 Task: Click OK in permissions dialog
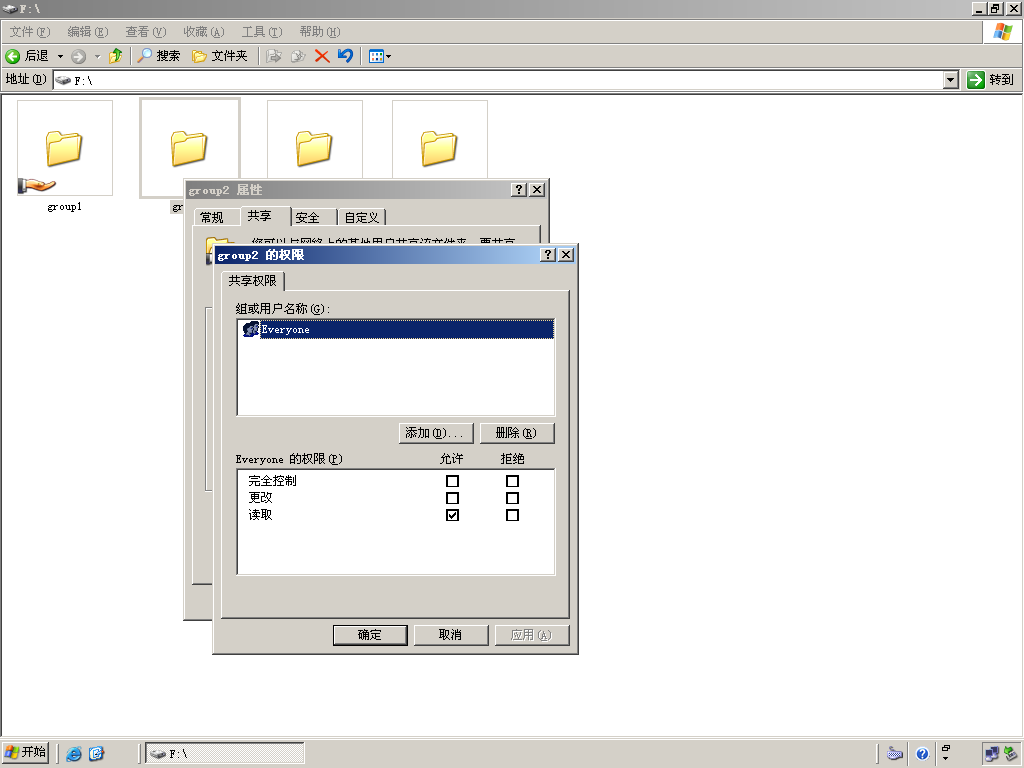[370, 635]
